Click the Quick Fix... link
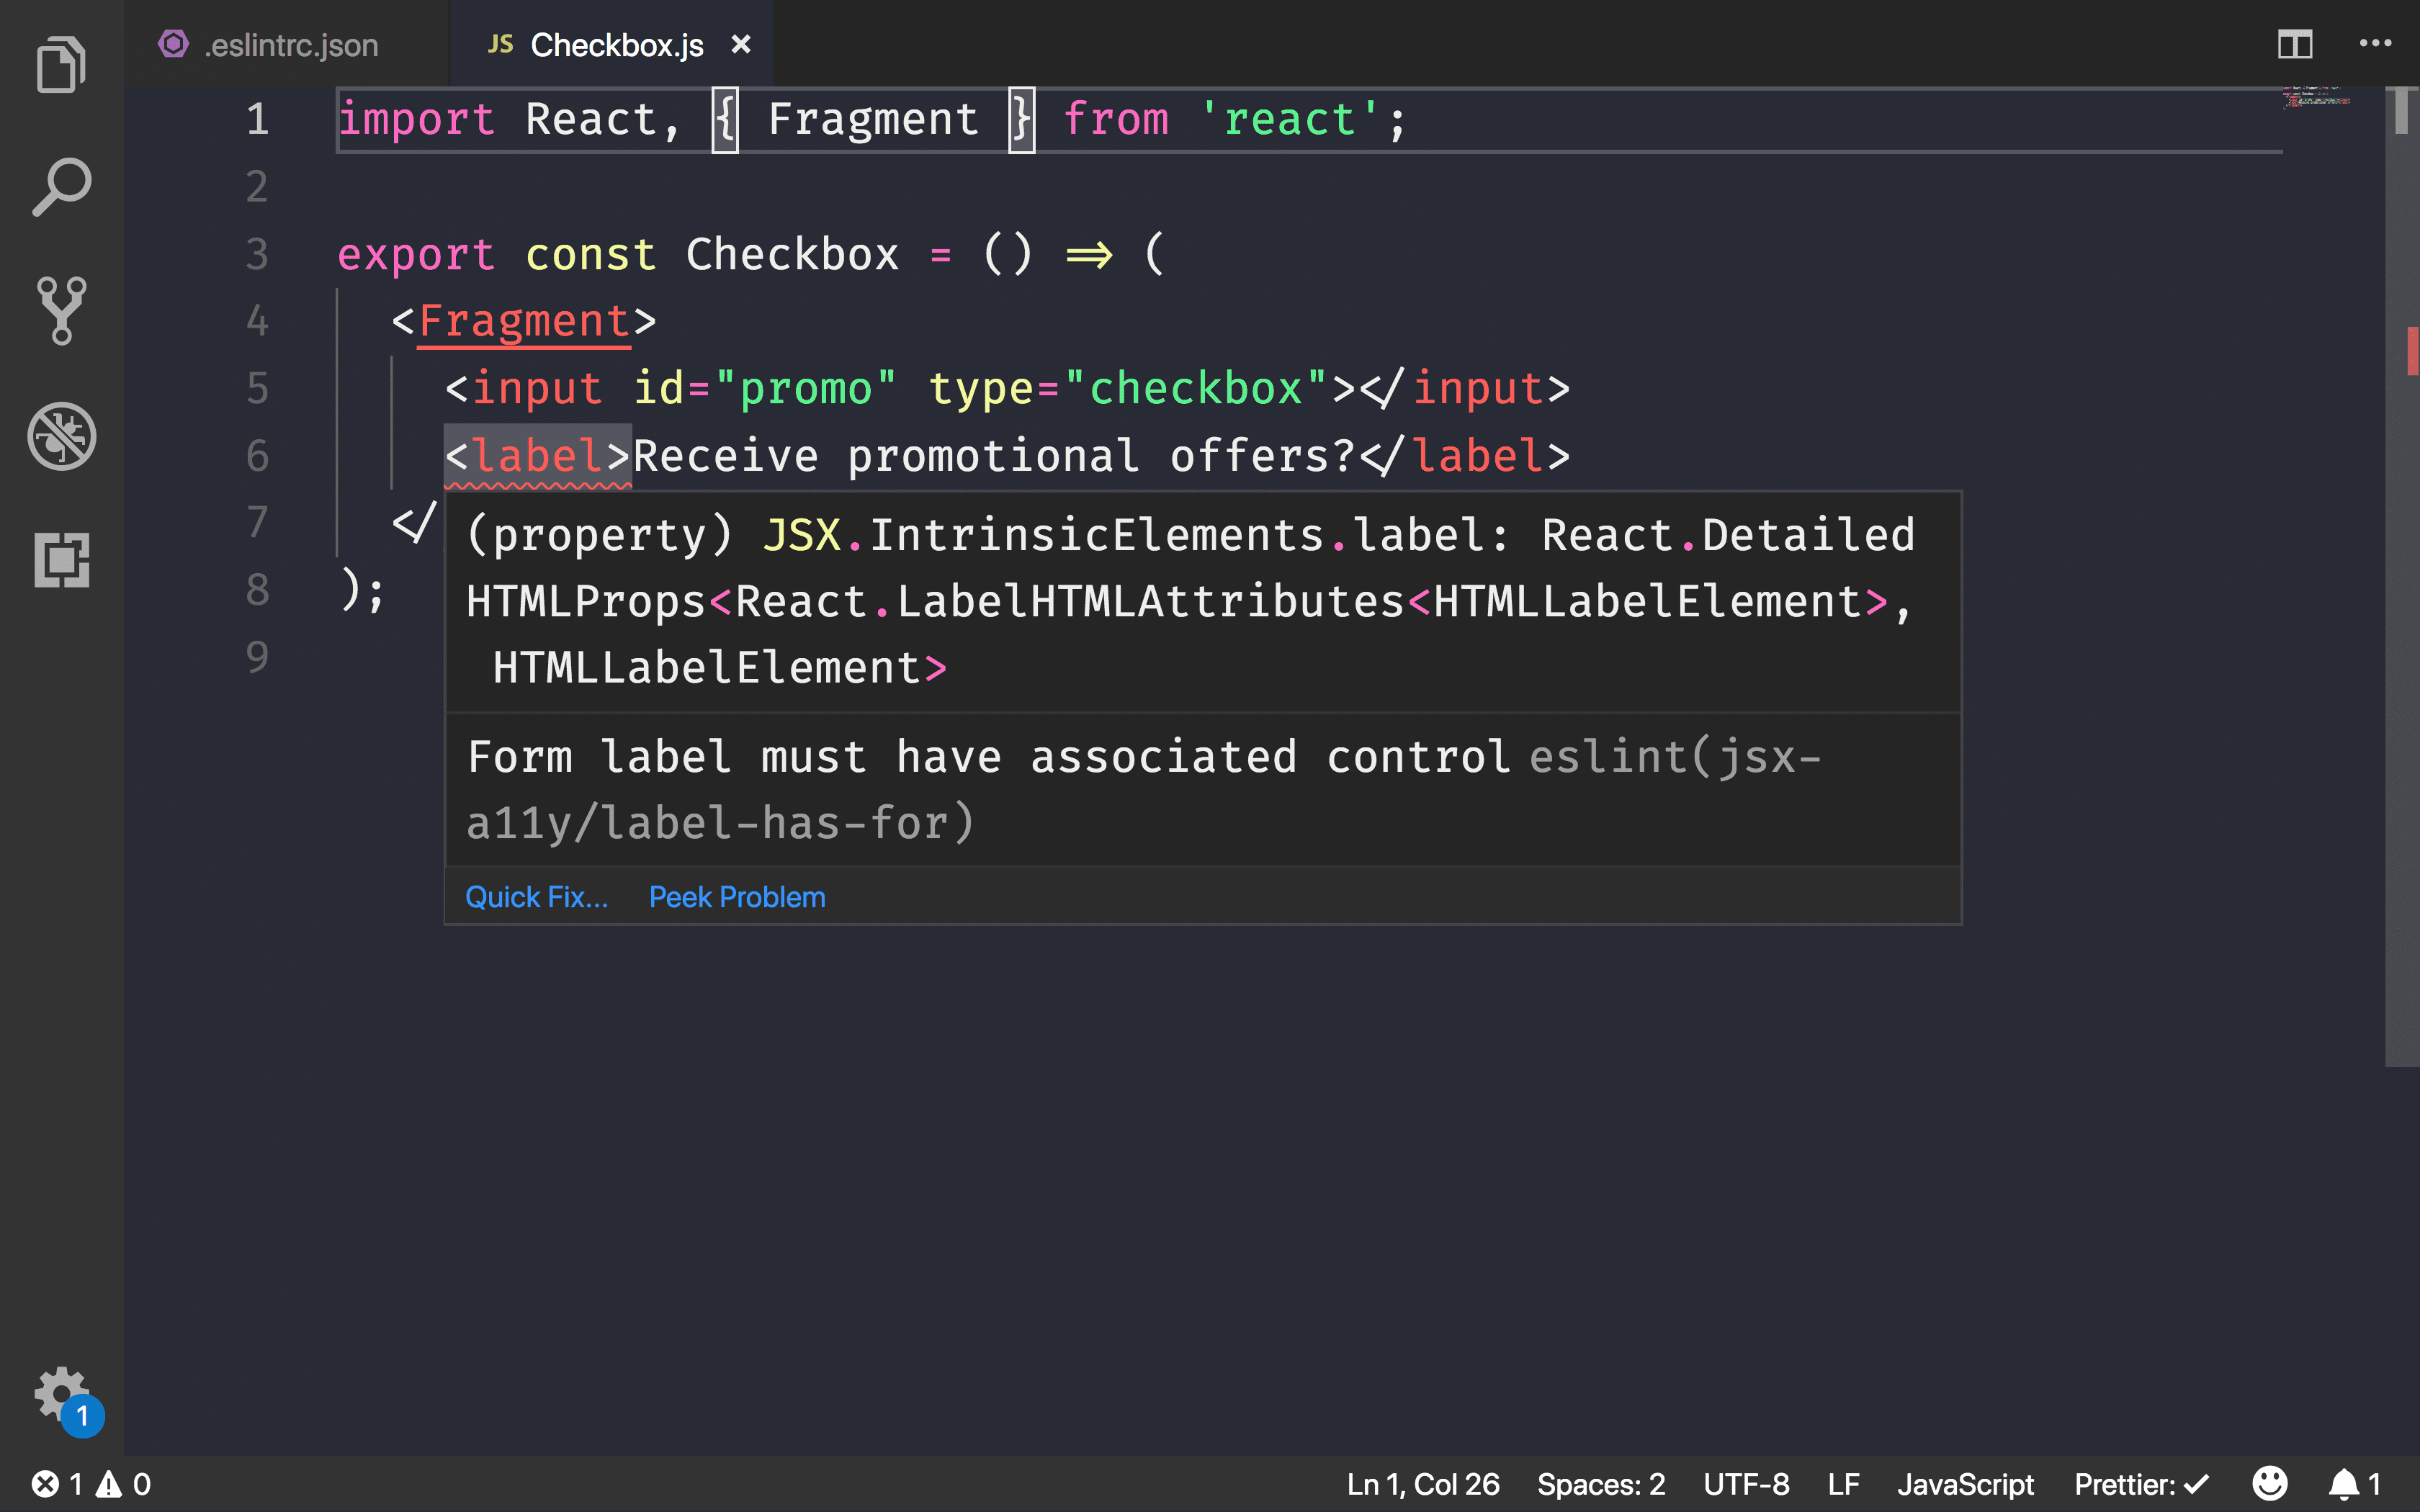This screenshot has width=2420, height=1512. (535, 896)
